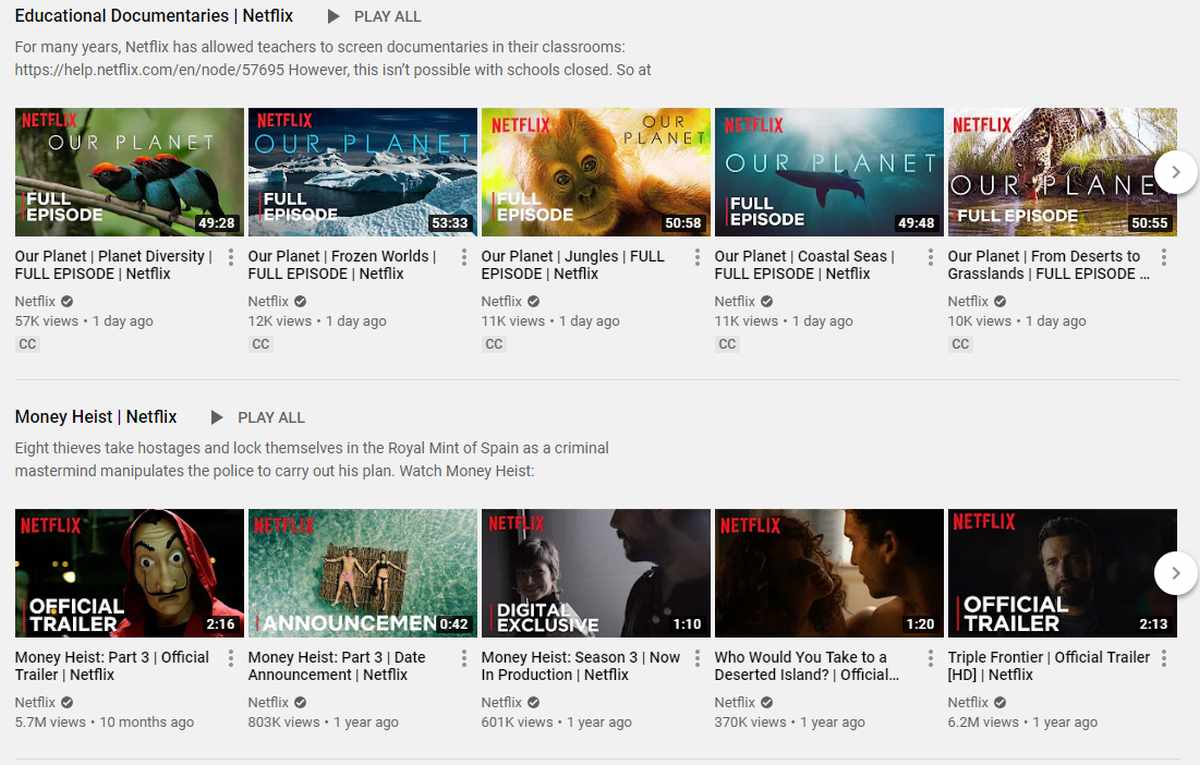Play Money Heist Announcement raft thumbnail
Screen dimensions: 1200x765
point(362,573)
